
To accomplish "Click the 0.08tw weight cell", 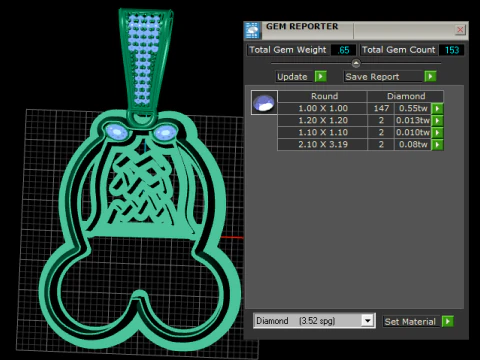I will click(413, 144).
